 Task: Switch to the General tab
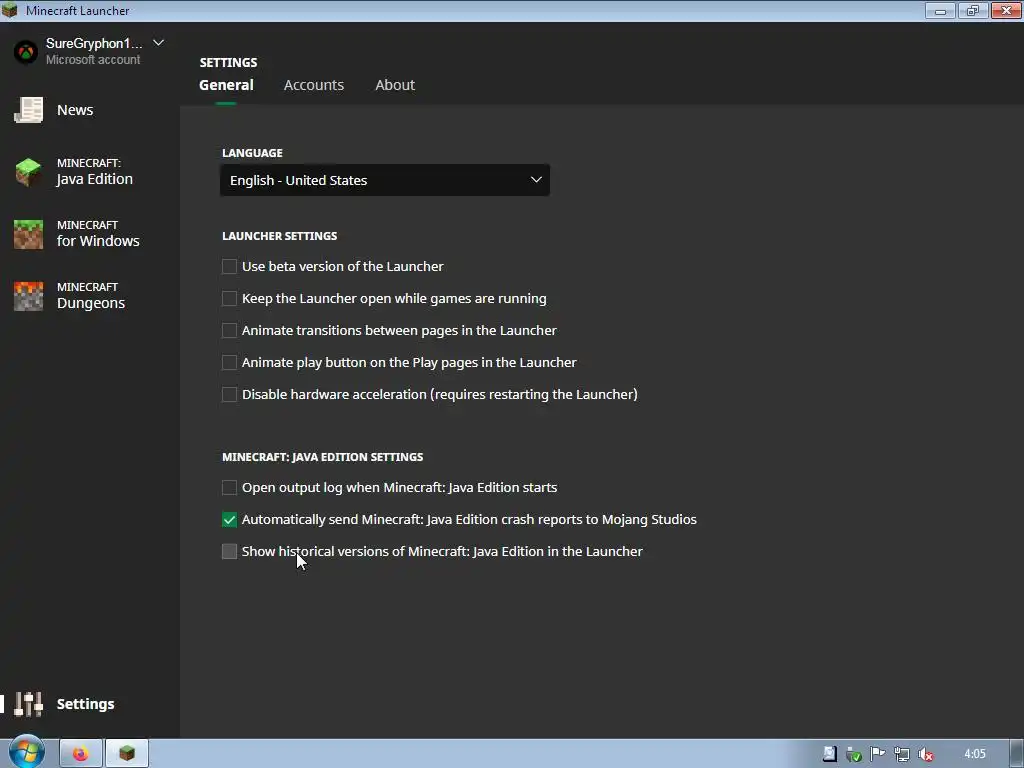click(x=226, y=85)
